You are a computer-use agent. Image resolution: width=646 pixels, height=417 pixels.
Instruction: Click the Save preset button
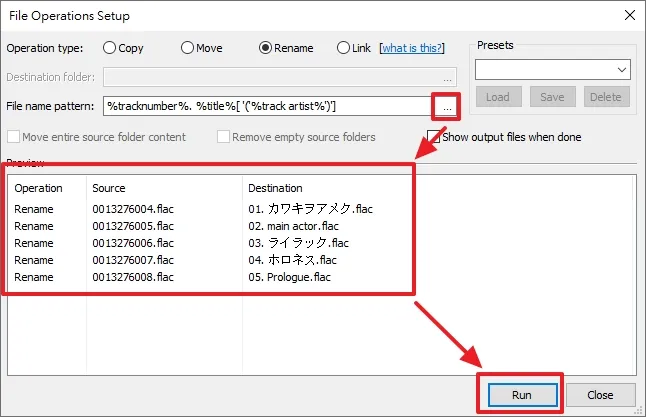(552, 97)
